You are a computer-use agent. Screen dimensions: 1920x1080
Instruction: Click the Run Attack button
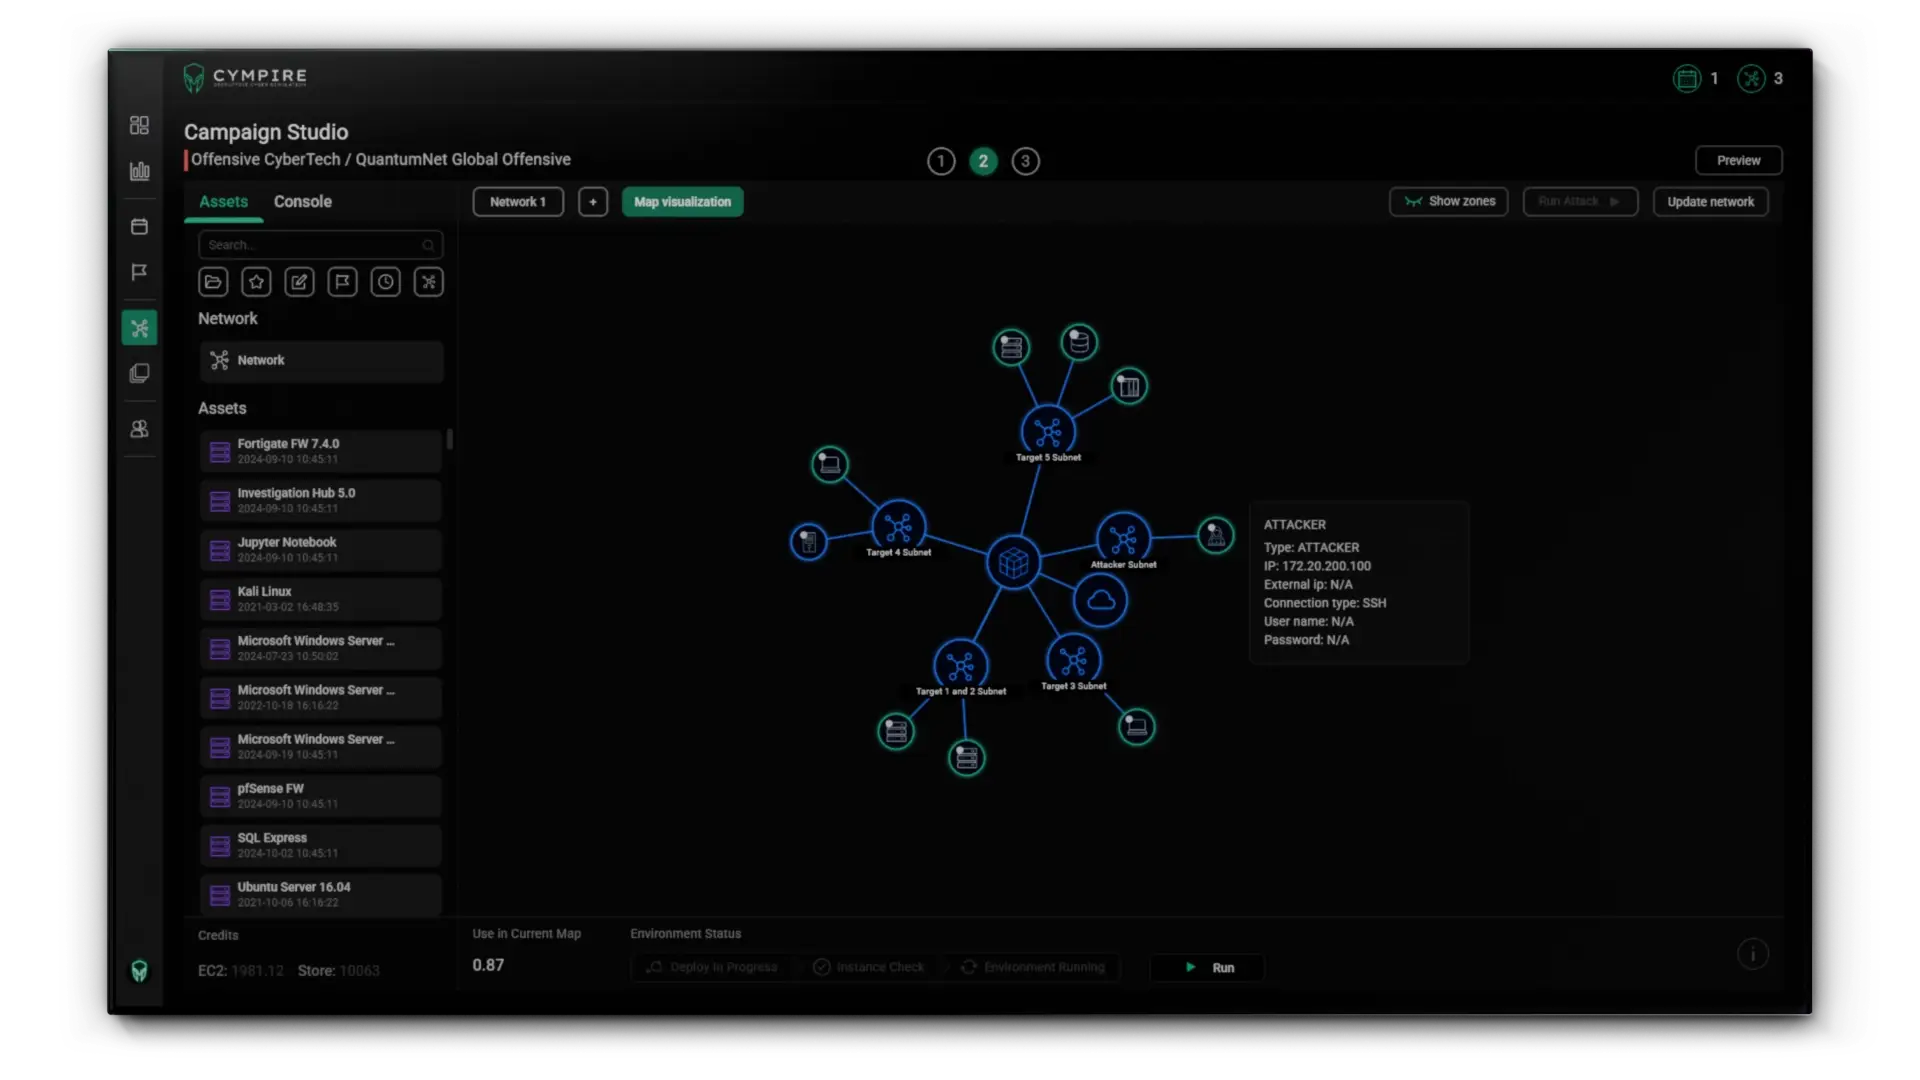tap(1580, 202)
